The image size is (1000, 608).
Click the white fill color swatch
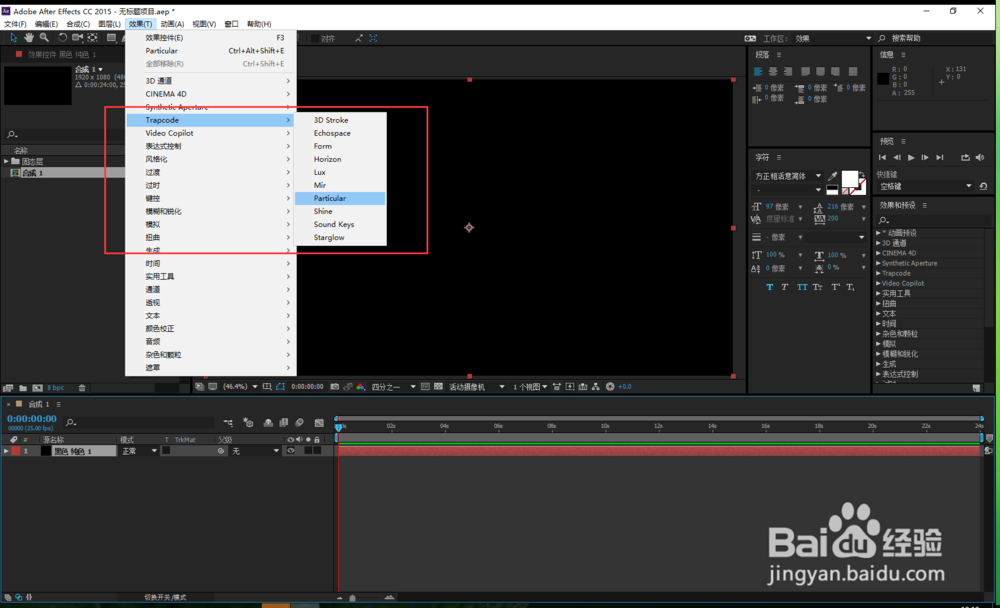point(849,179)
